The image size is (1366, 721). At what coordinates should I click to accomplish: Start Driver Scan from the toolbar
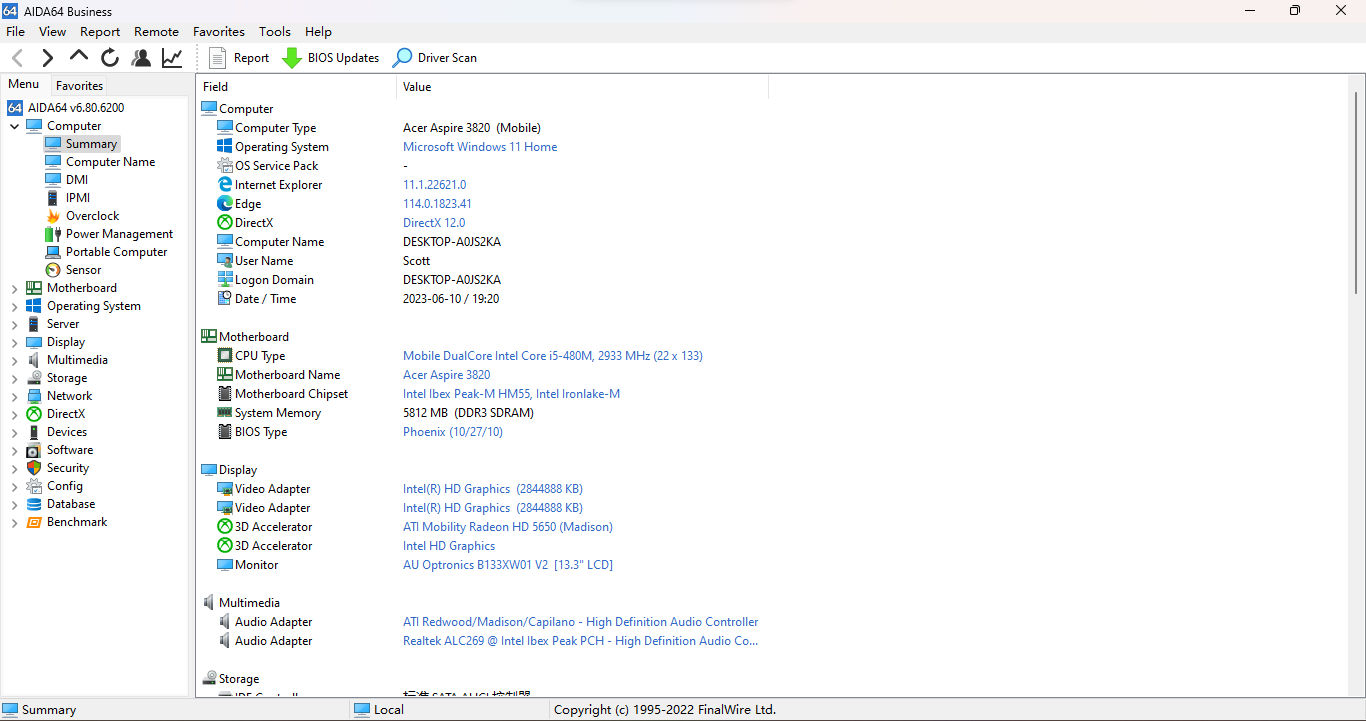tap(435, 58)
